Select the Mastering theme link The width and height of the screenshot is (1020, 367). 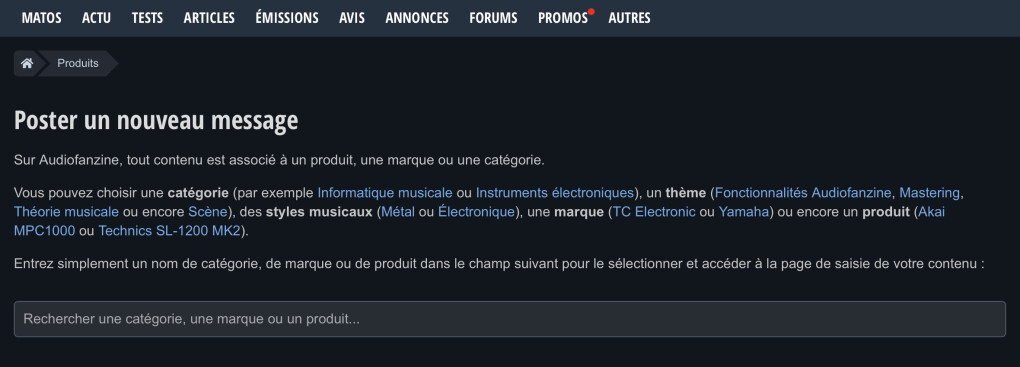tap(929, 193)
